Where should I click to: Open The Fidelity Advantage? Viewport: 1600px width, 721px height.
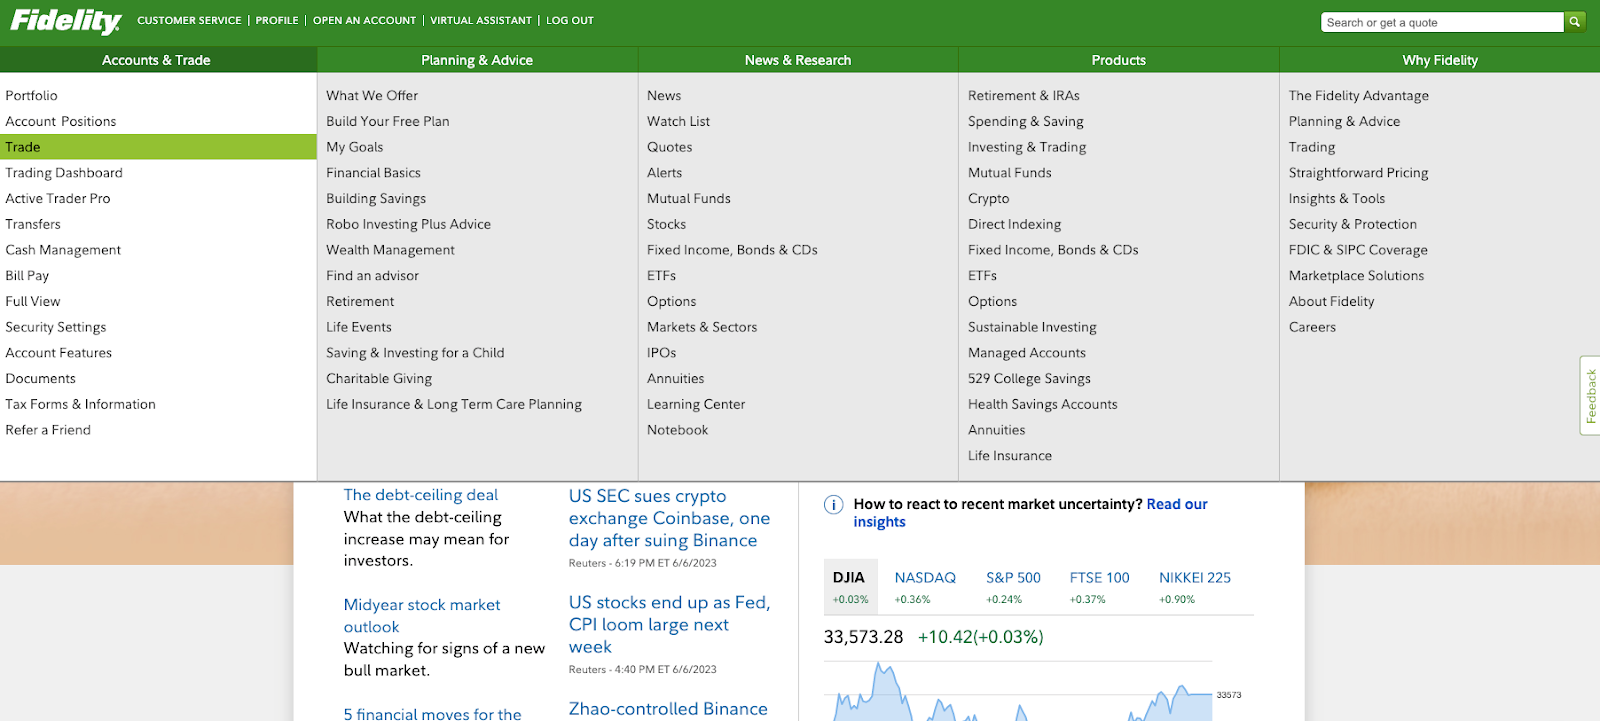tap(1359, 96)
